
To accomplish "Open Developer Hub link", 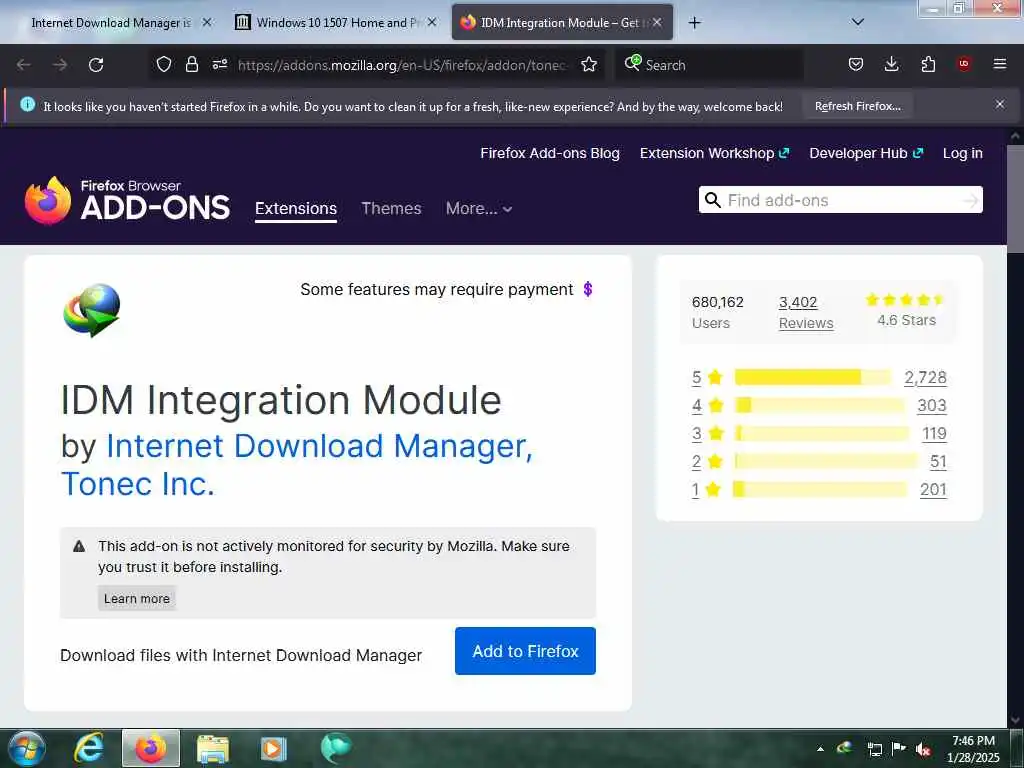I will [x=866, y=153].
